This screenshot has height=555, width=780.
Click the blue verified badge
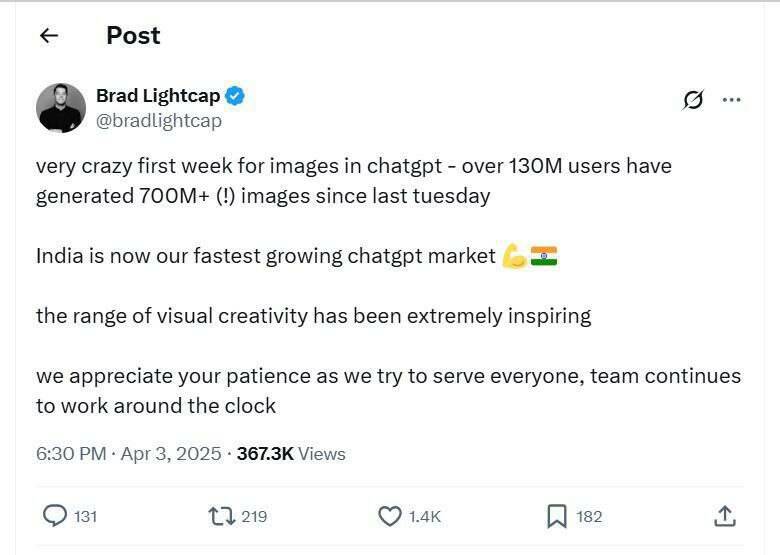(x=236, y=96)
